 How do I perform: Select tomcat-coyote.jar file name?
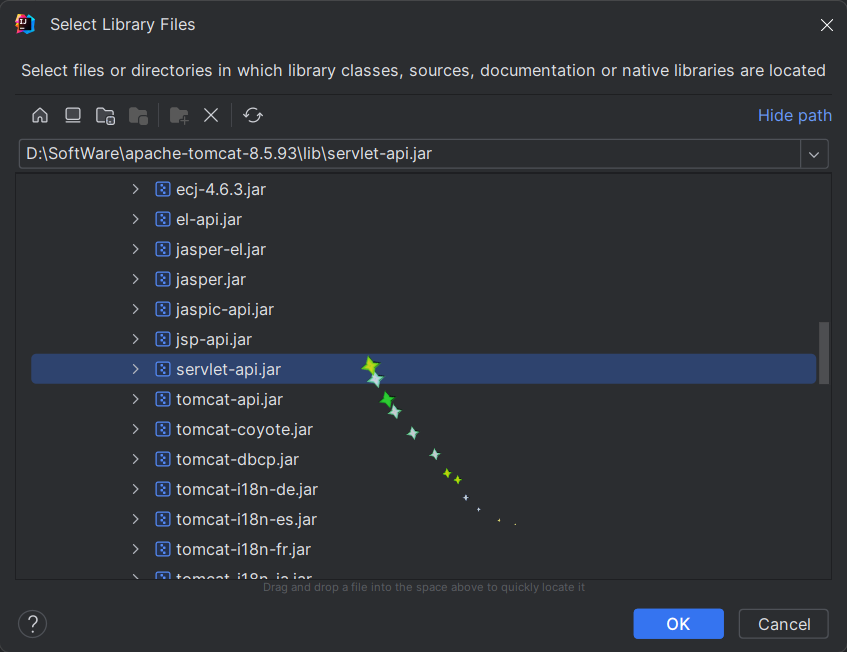click(245, 429)
